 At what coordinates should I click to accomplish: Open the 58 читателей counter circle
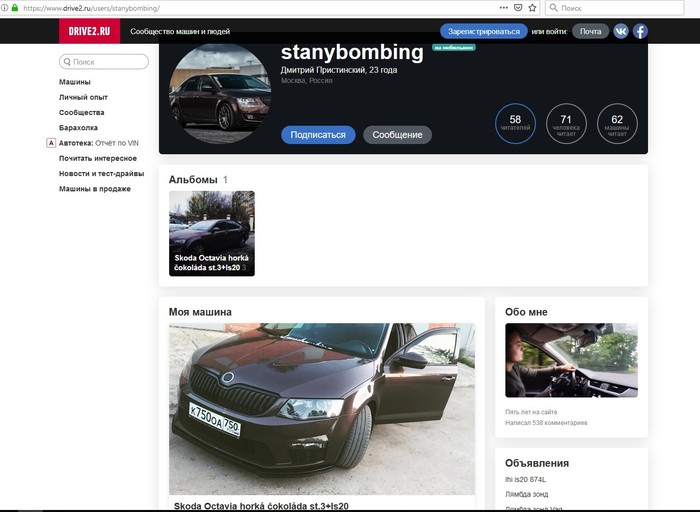click(515, 124)
